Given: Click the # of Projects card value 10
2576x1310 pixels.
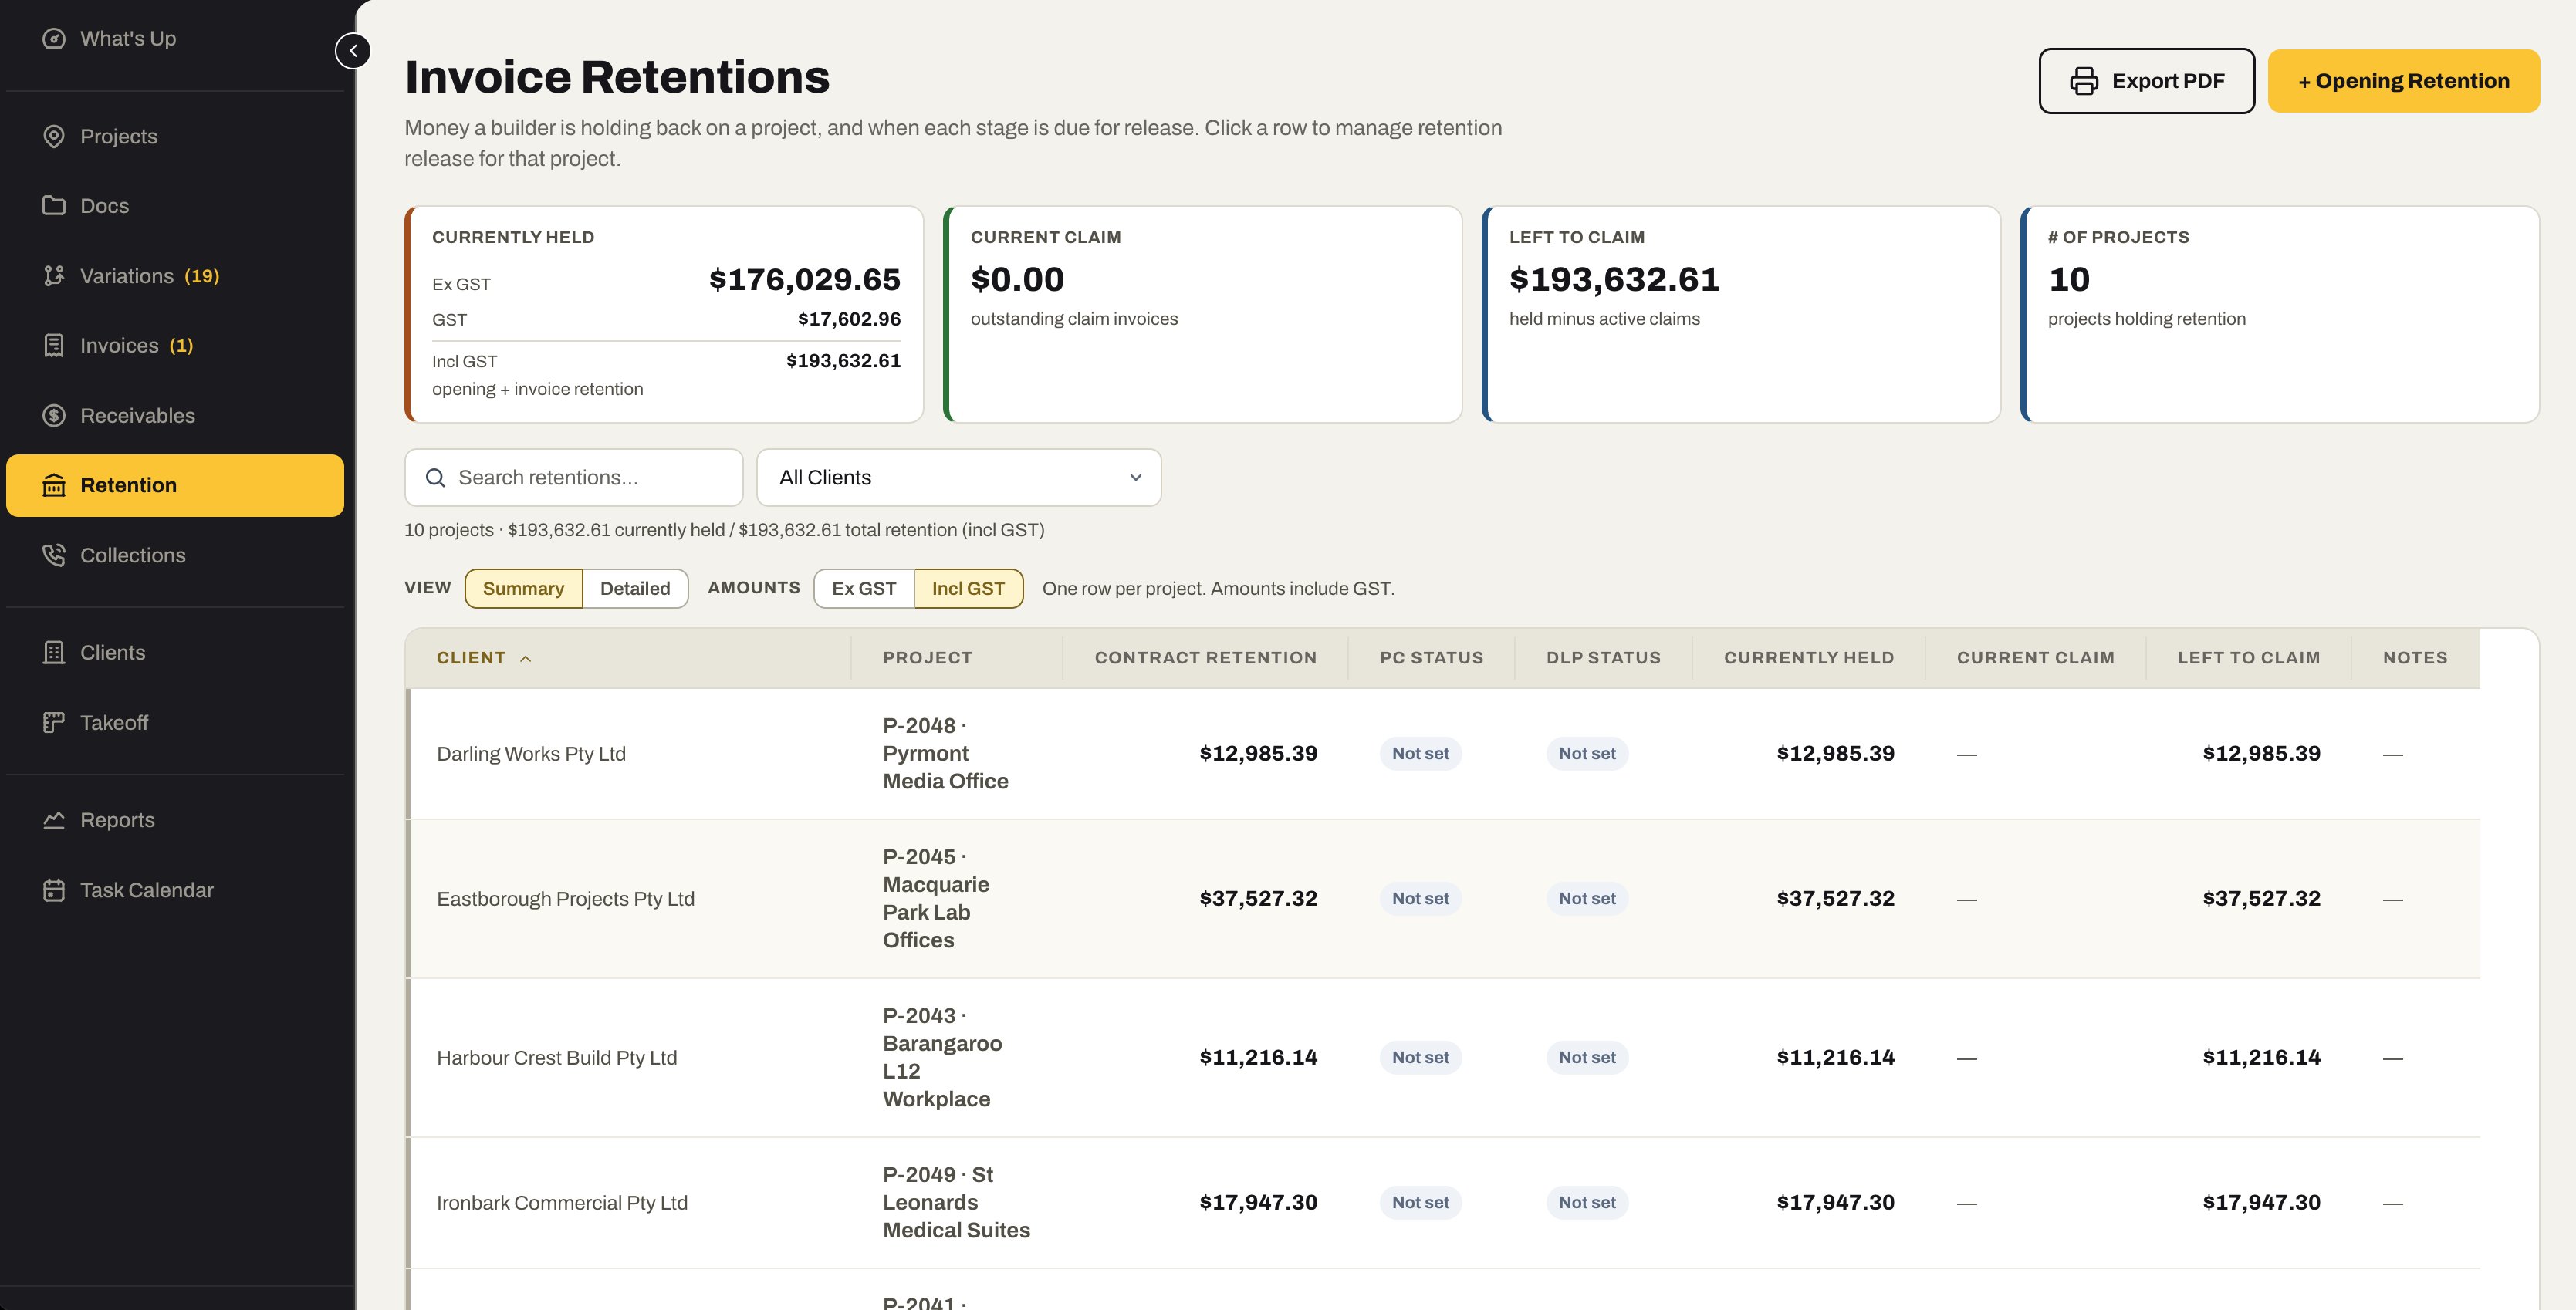Looking at the screenshot, I should [x=2069, y=279].
